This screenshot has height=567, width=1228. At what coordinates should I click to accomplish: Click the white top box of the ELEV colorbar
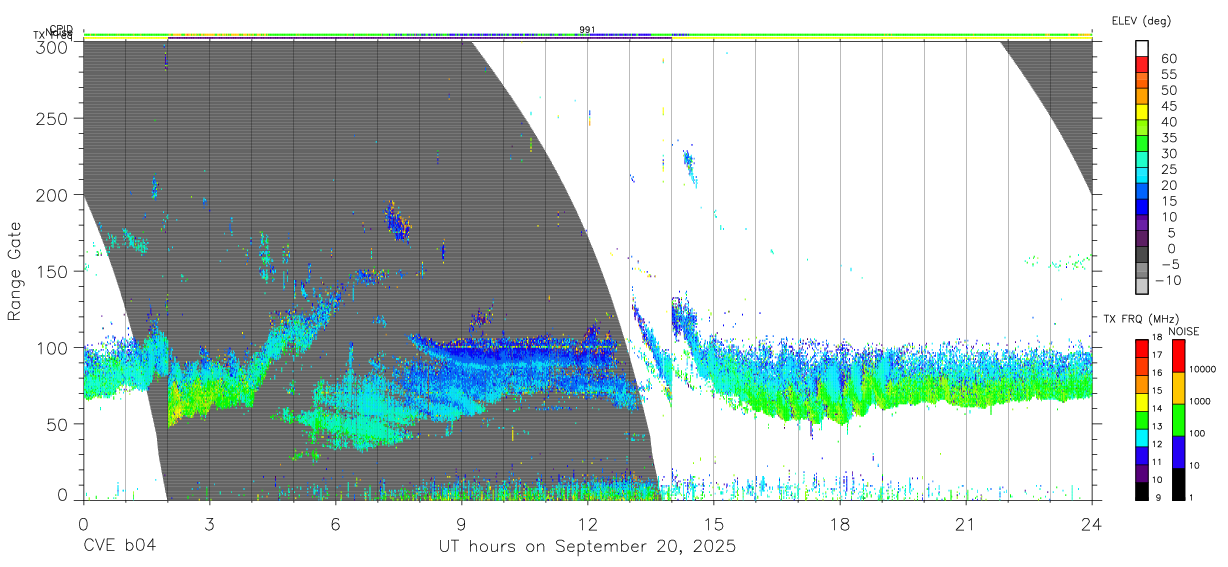(x=1144, y=49)
